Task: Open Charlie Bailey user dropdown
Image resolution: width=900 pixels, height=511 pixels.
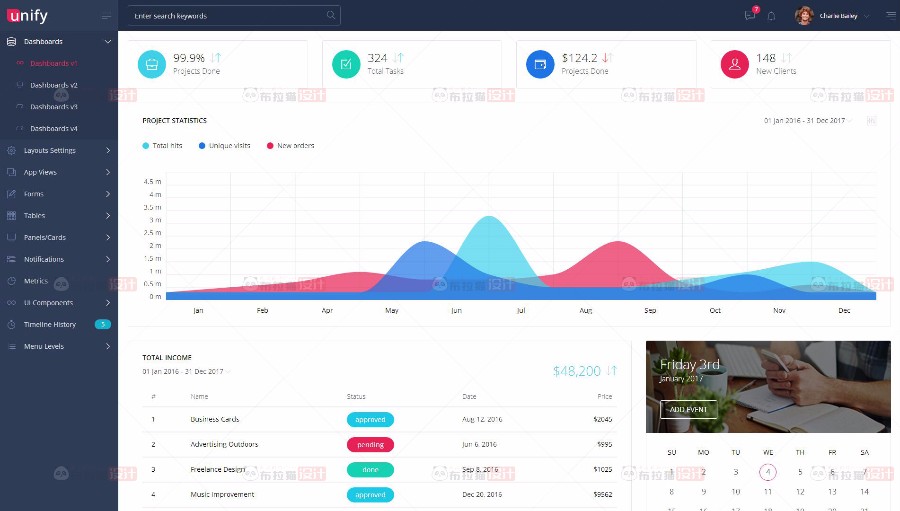Action: [866, 16]
